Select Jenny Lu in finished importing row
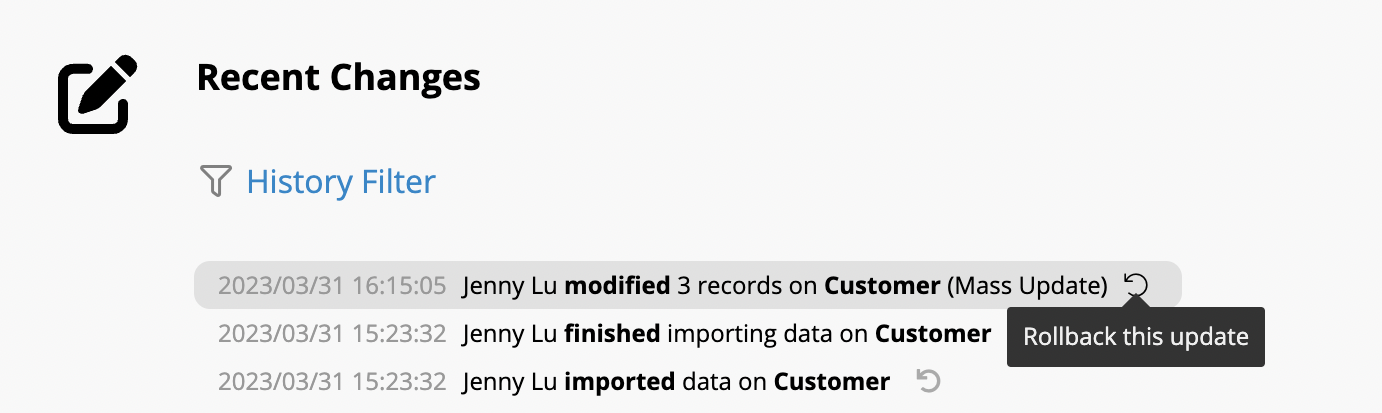This screenshot has height=413, width=1382. 510,333
